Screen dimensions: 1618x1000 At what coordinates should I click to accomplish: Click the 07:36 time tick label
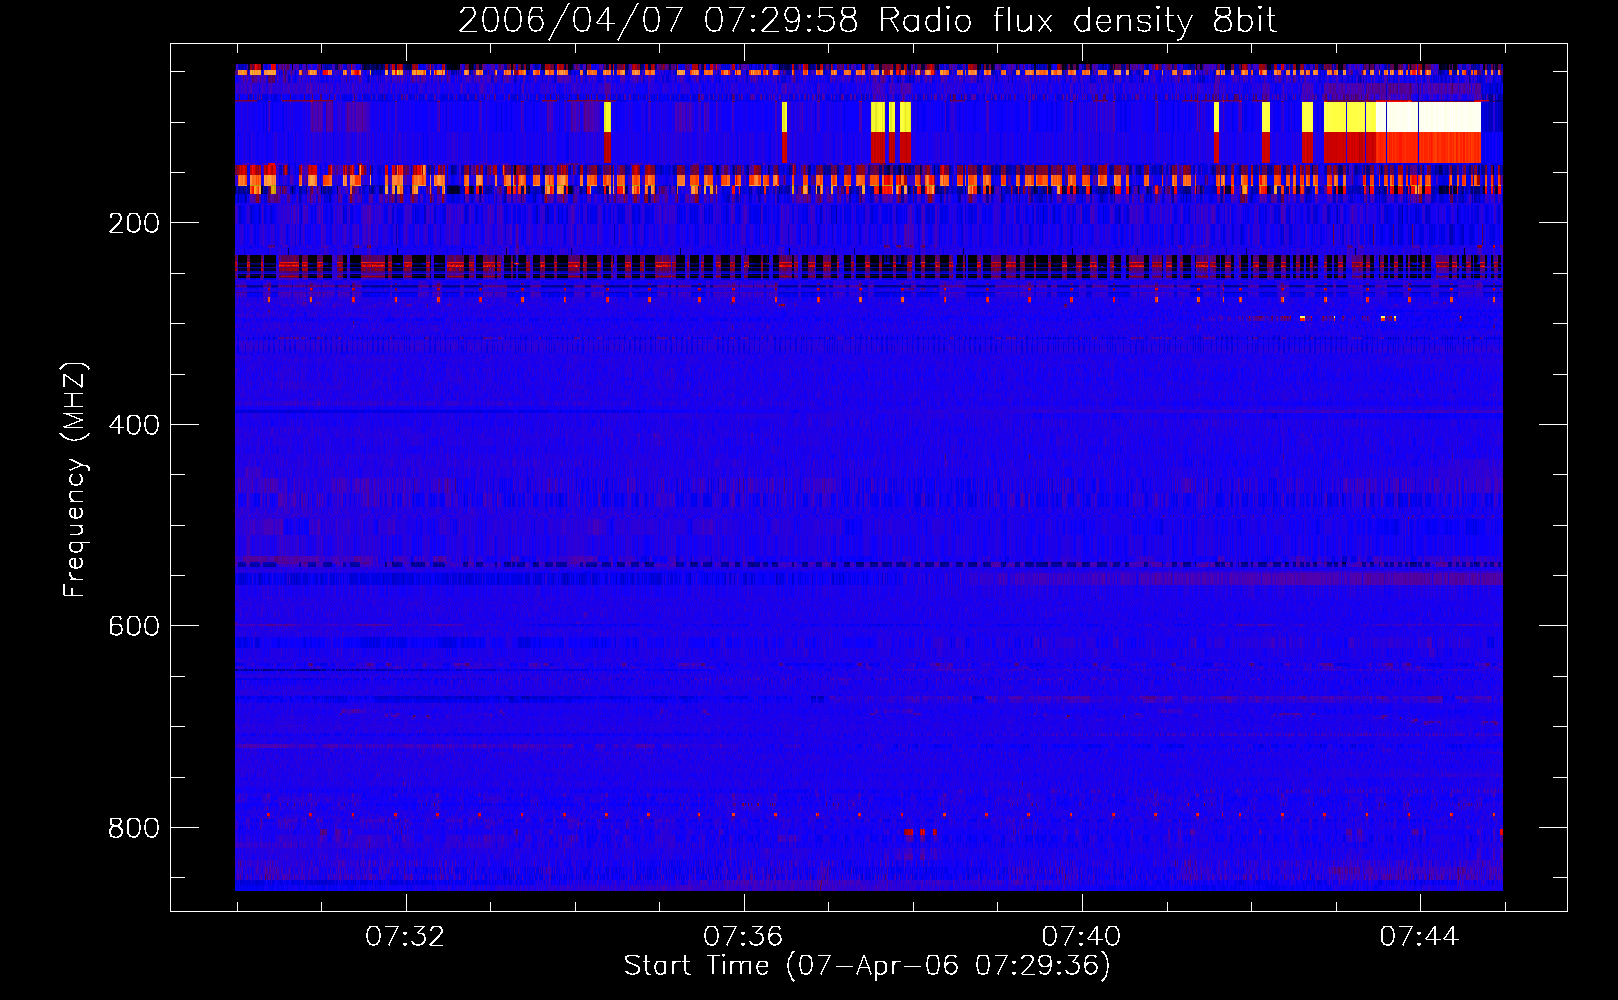pyautogui.click(x=743, y=937)
